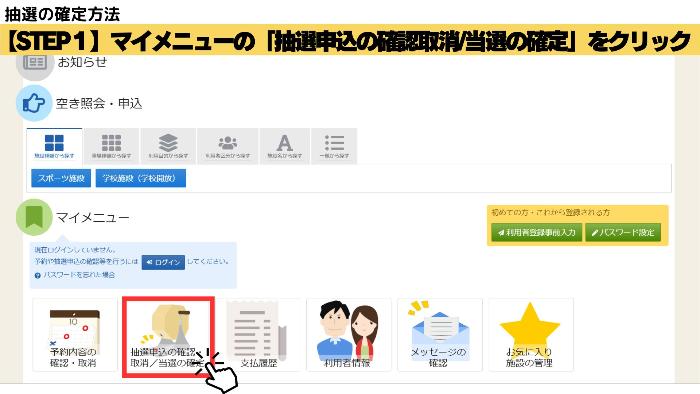
Task: Switch to the nine-square grid search tab
Action: click(112, 146)
